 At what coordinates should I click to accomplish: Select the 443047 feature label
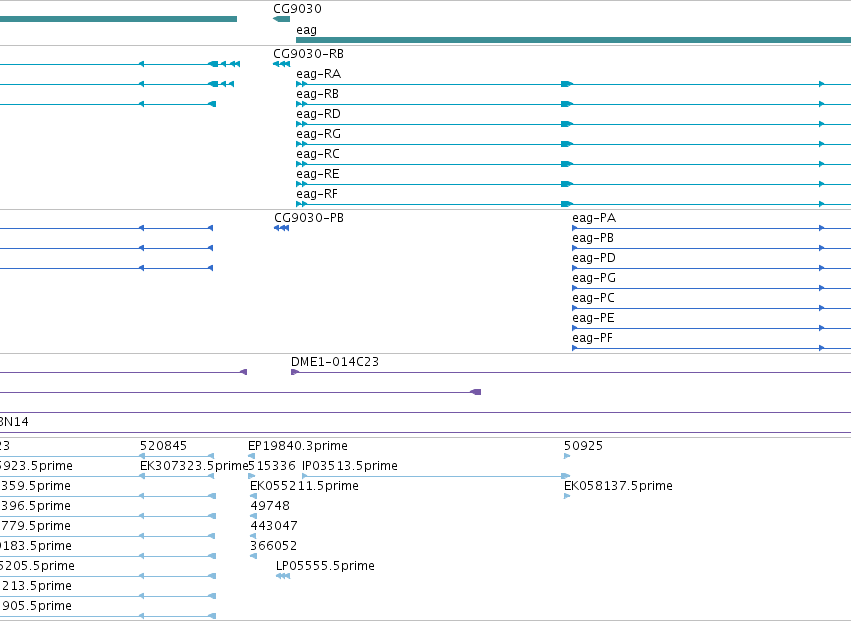coord(274,527)
